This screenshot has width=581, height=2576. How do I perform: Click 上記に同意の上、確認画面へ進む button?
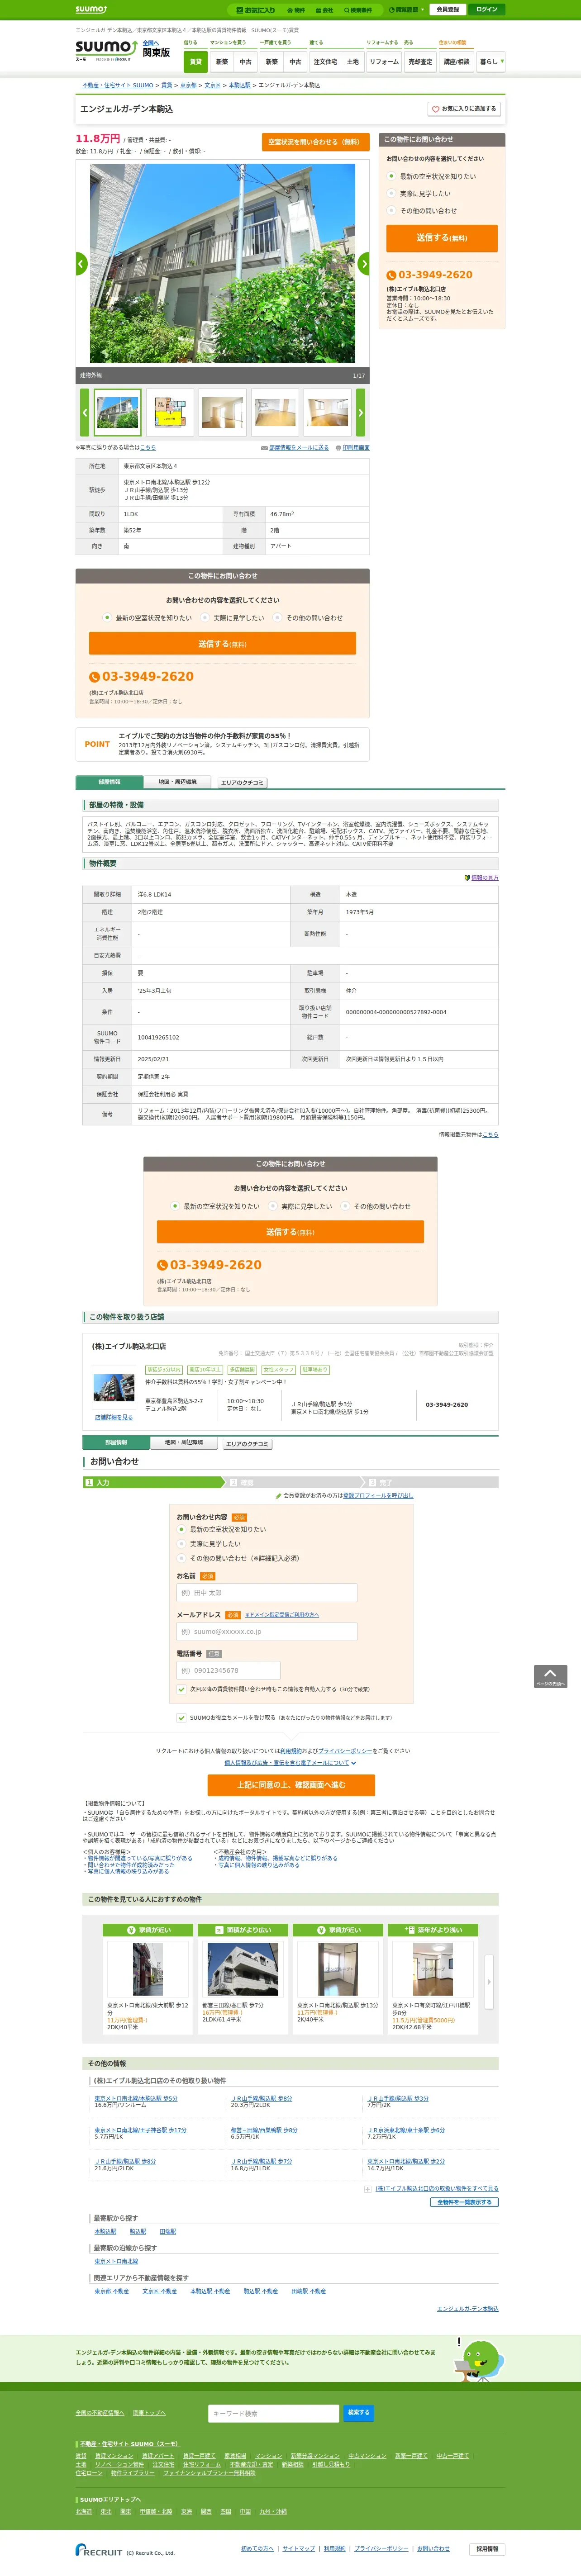click(x=291, y=1785)
